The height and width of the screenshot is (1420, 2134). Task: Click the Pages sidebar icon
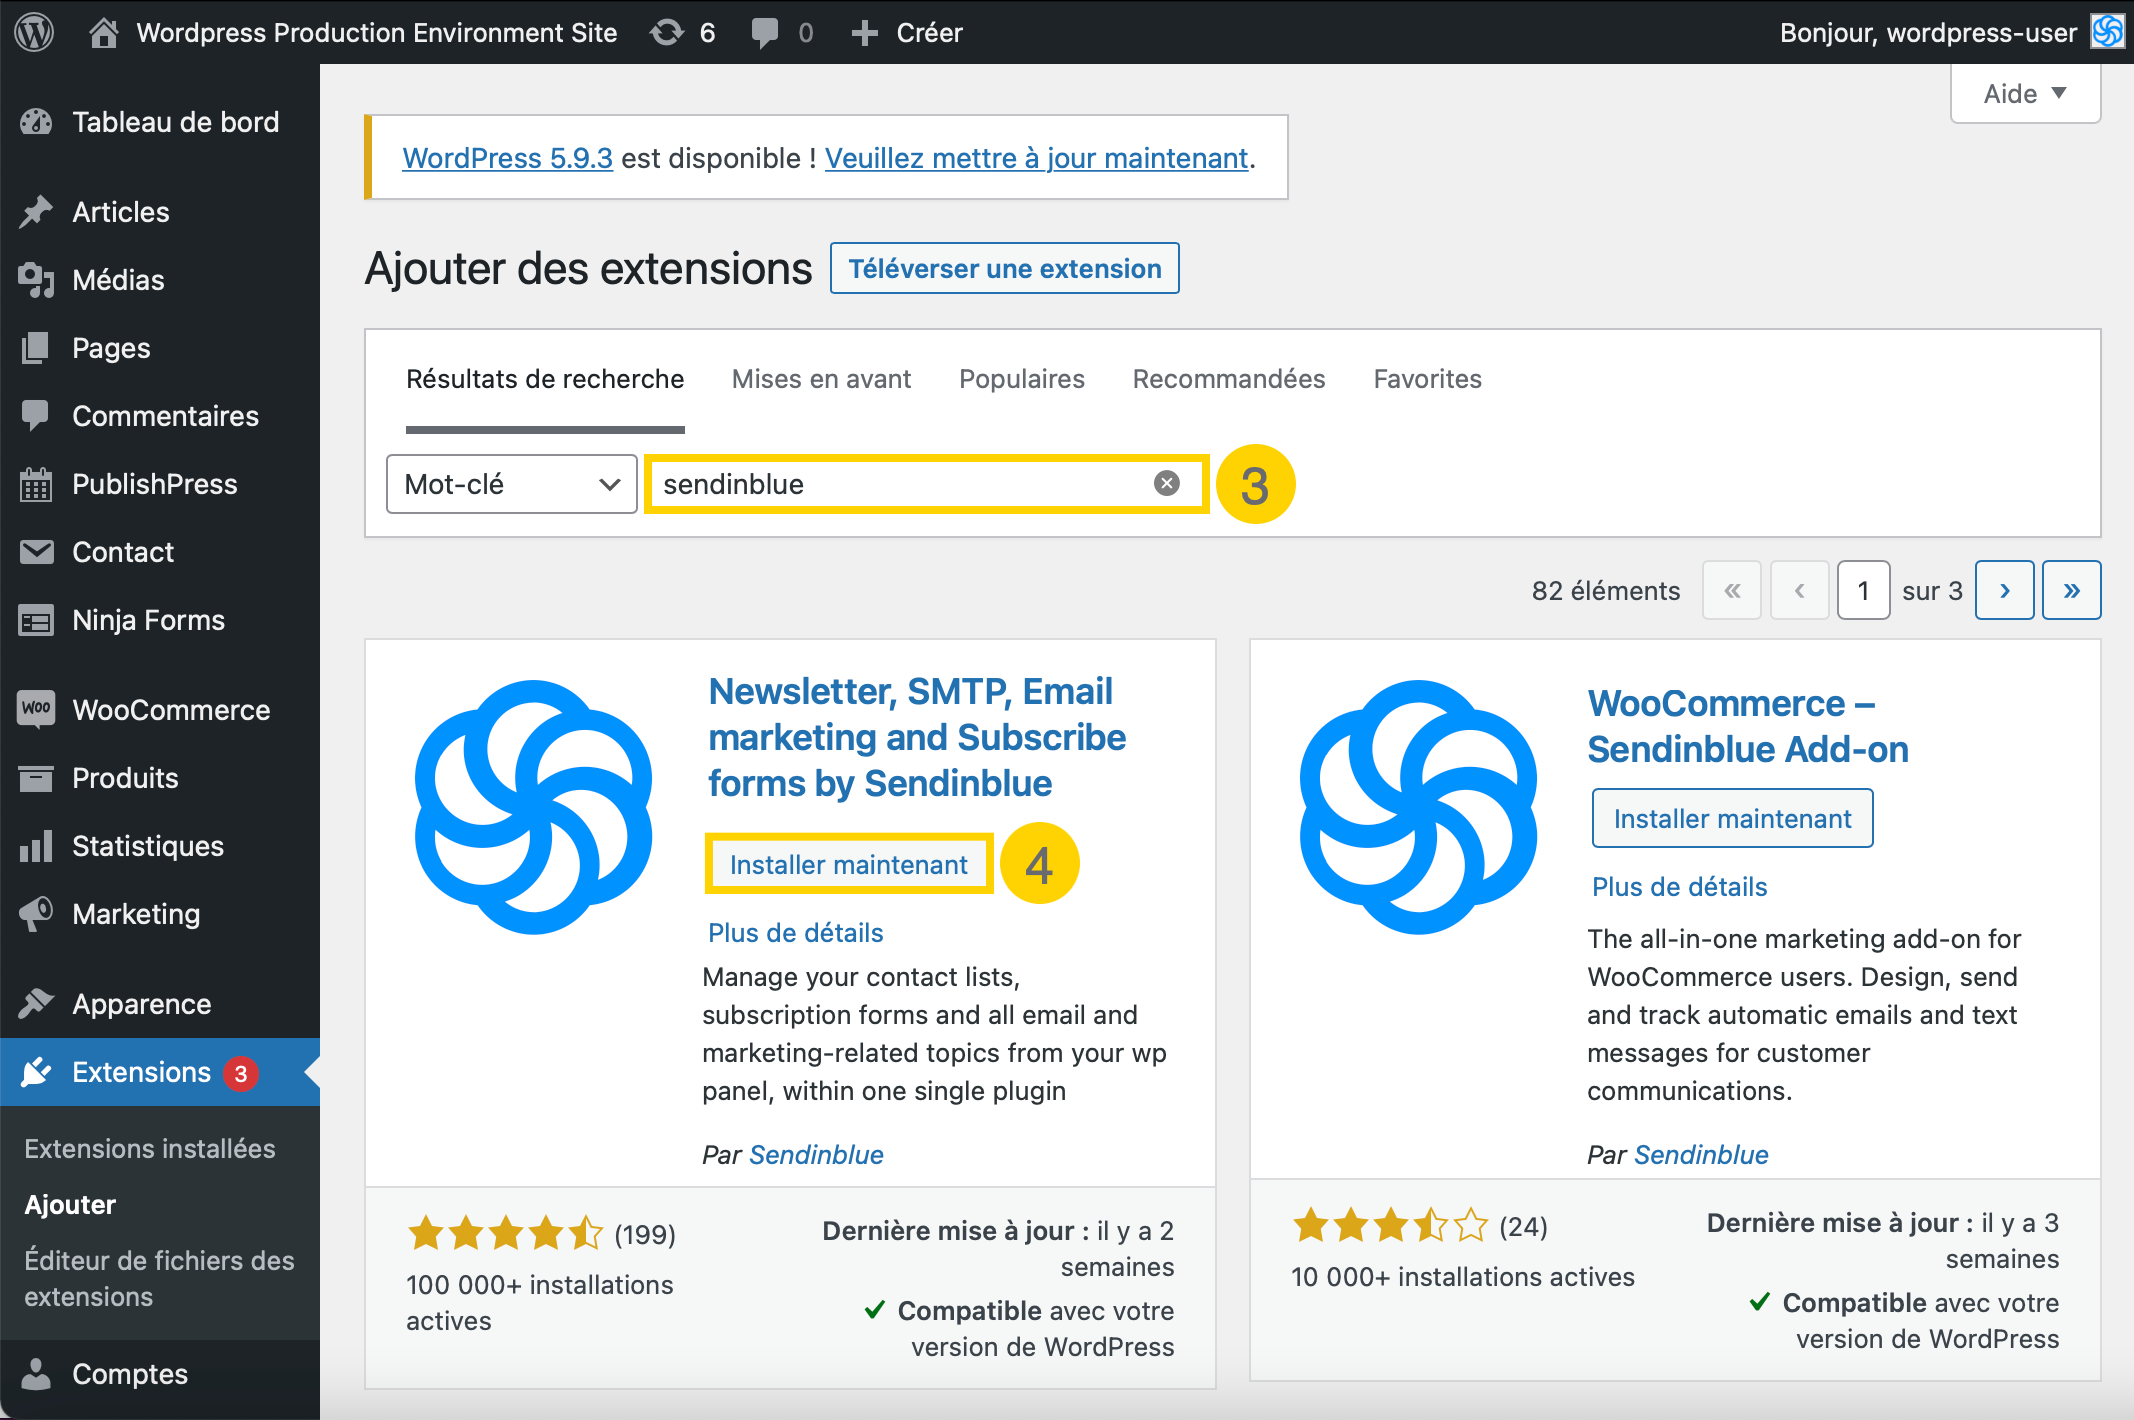click(x=37, y=347)
